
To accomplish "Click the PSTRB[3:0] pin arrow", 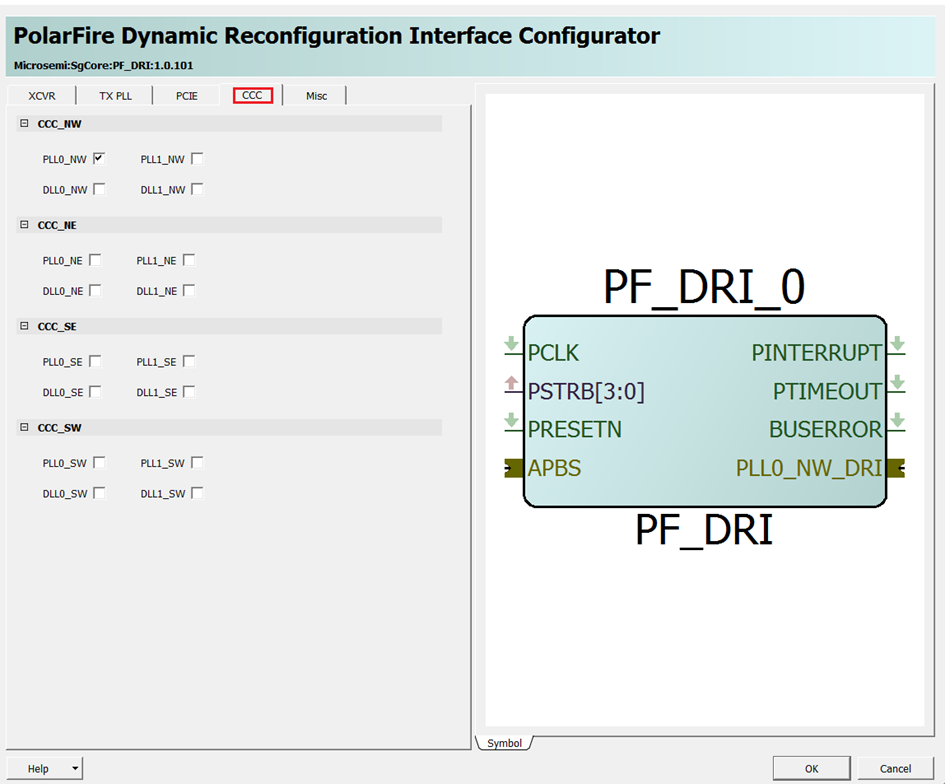I will coord(511,383).
